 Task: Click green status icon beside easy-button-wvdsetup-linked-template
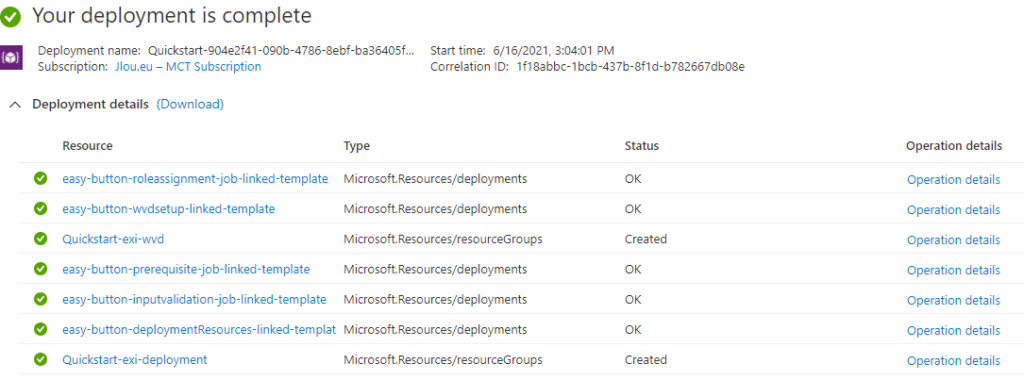coord(40,208)
